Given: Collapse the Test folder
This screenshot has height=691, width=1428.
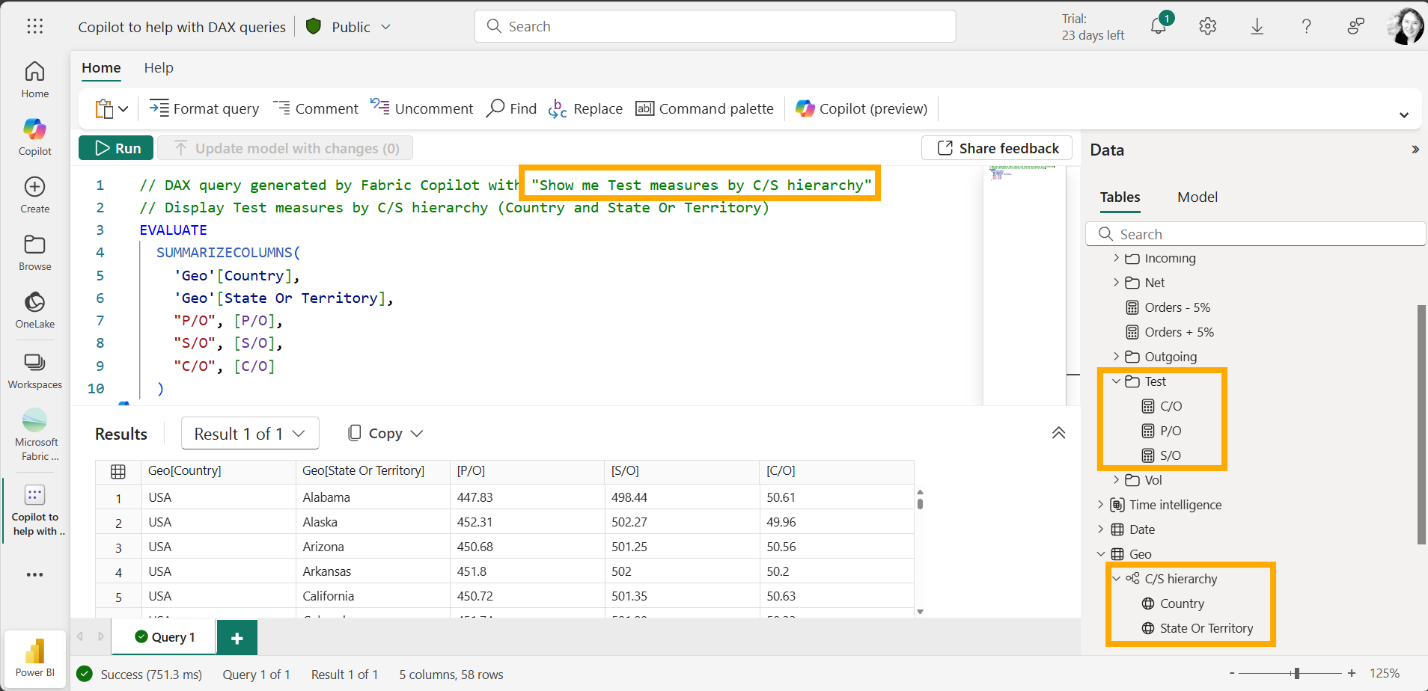Looking at the screenshot, I should point(1116,381).
